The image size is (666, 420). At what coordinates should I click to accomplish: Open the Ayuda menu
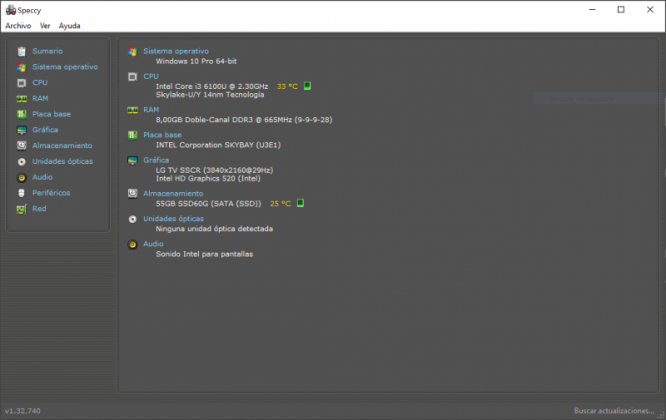click(70, 26)
